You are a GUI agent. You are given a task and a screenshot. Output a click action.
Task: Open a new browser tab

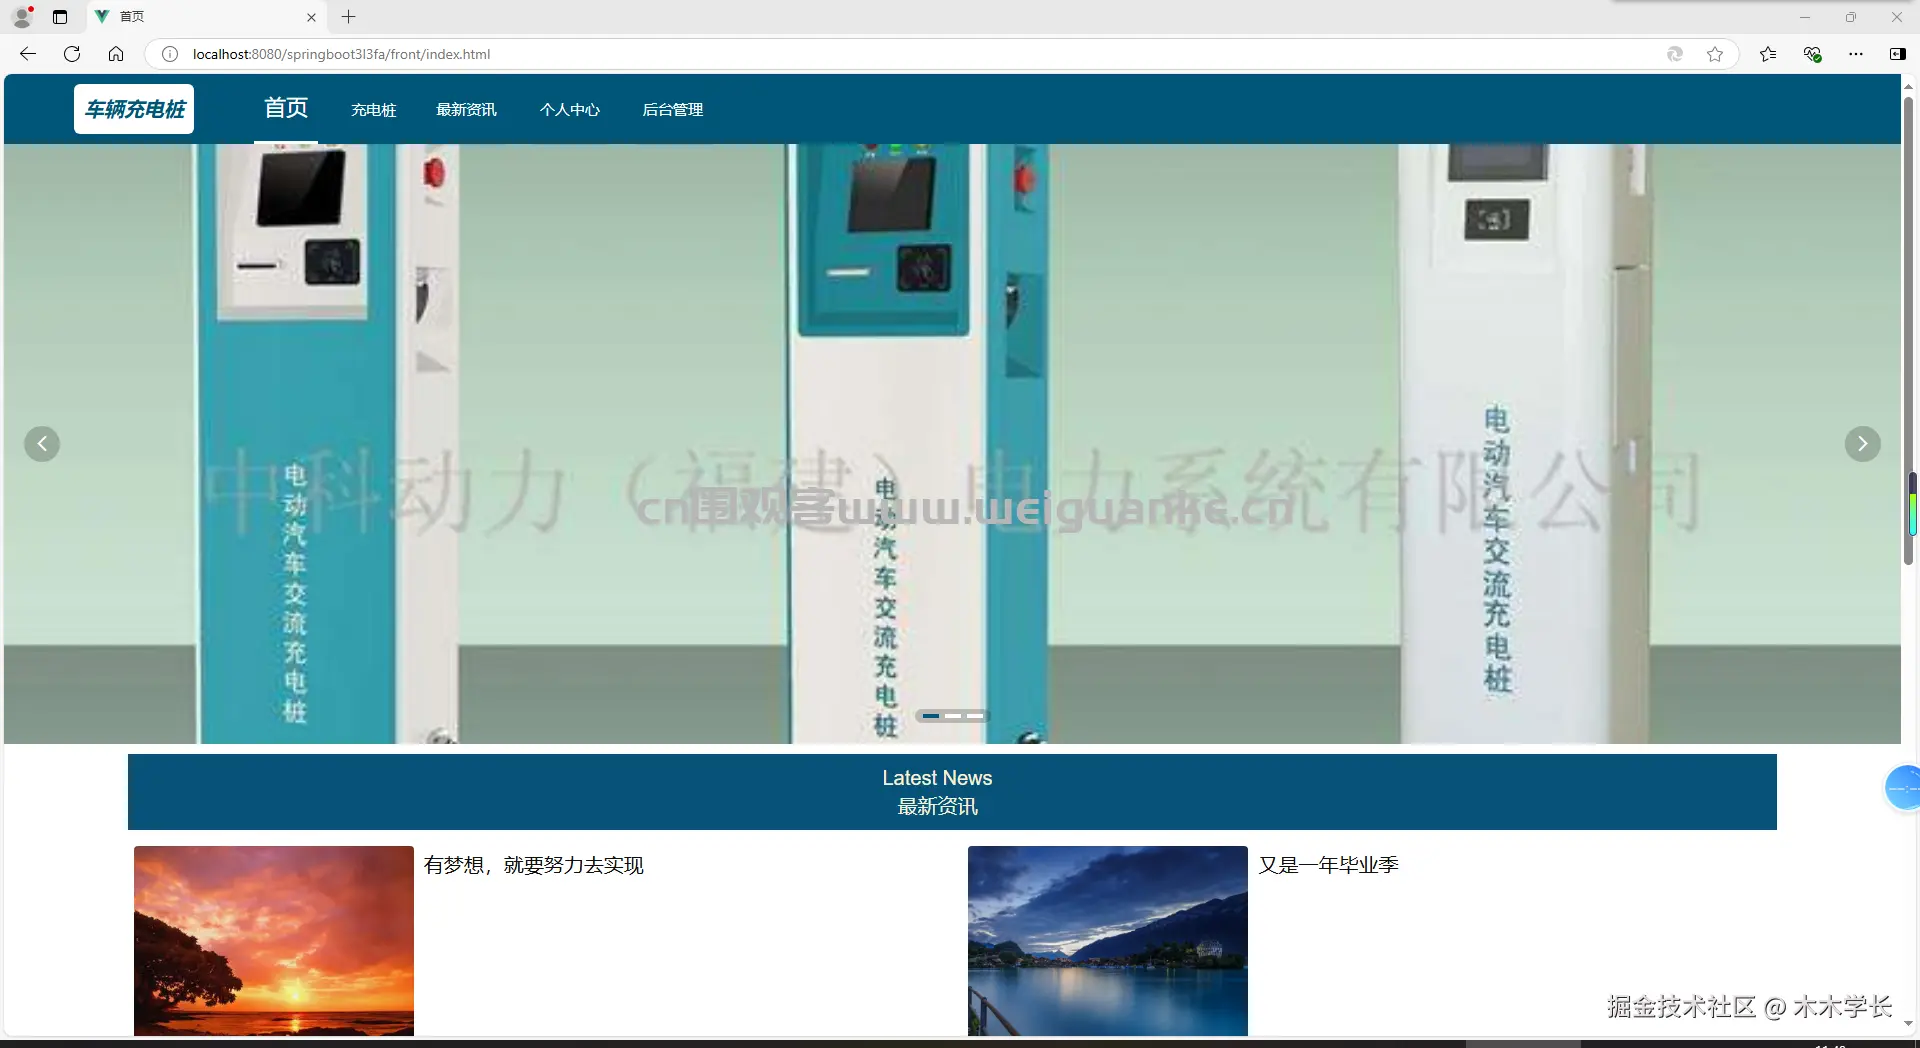point(348,17)
